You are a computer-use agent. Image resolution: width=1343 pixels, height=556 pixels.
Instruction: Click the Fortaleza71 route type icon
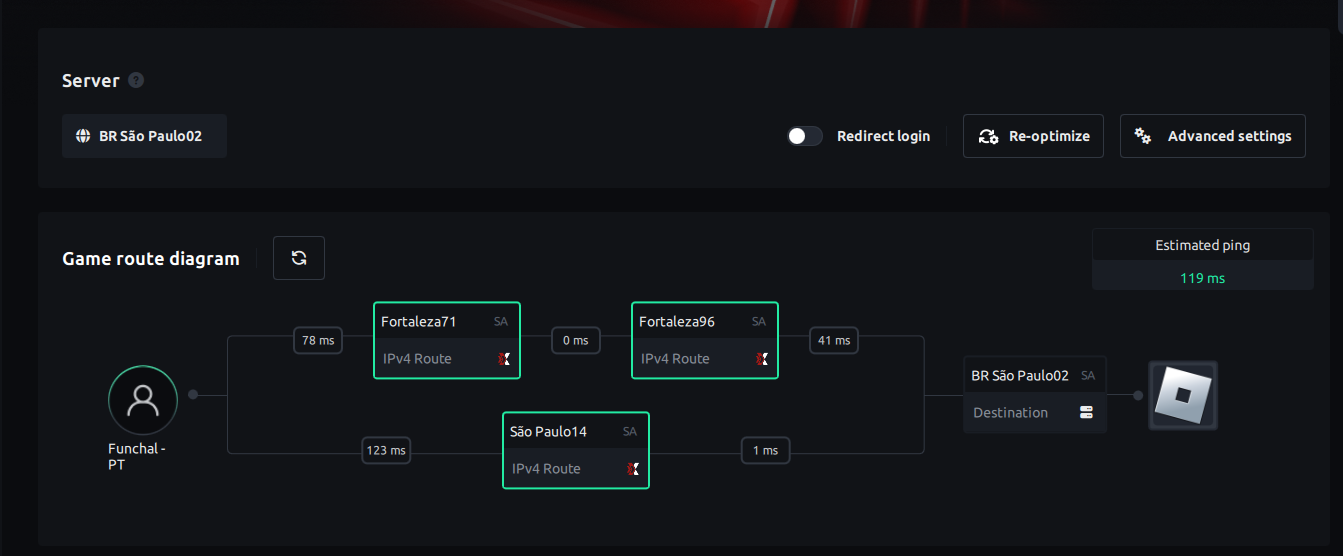pos(504,359)
